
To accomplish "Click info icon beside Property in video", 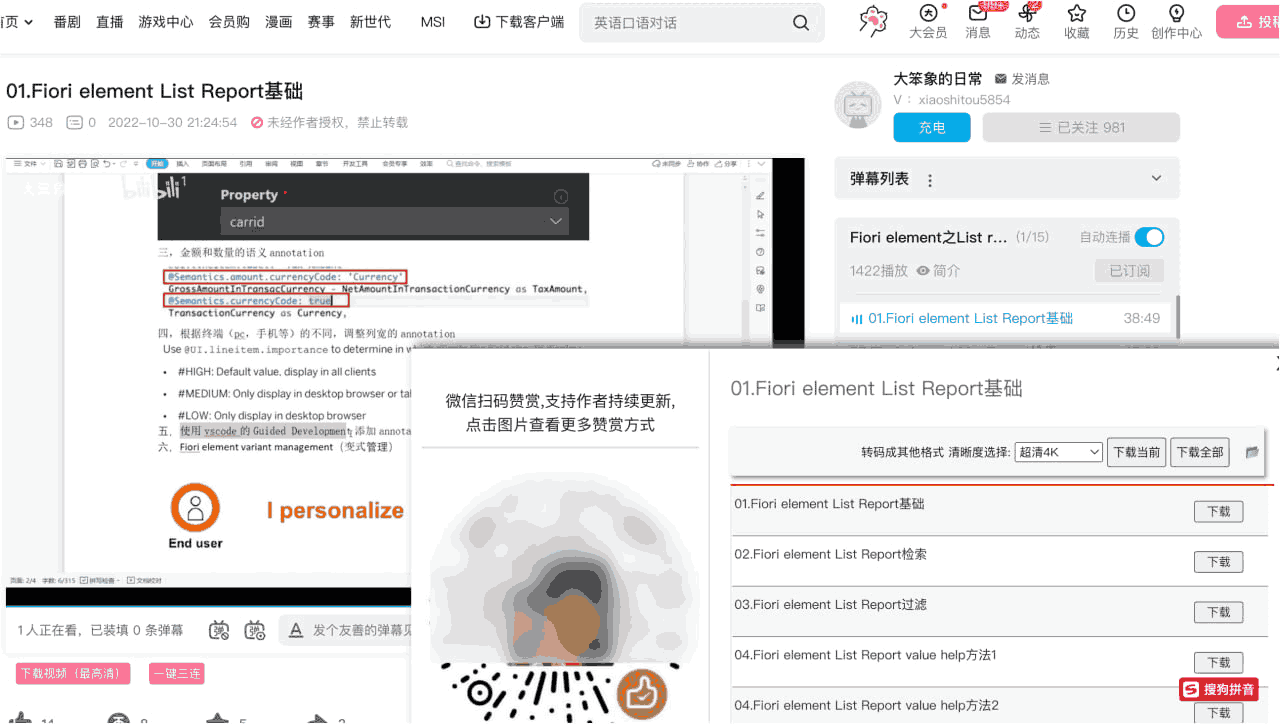I will [561, 196].
